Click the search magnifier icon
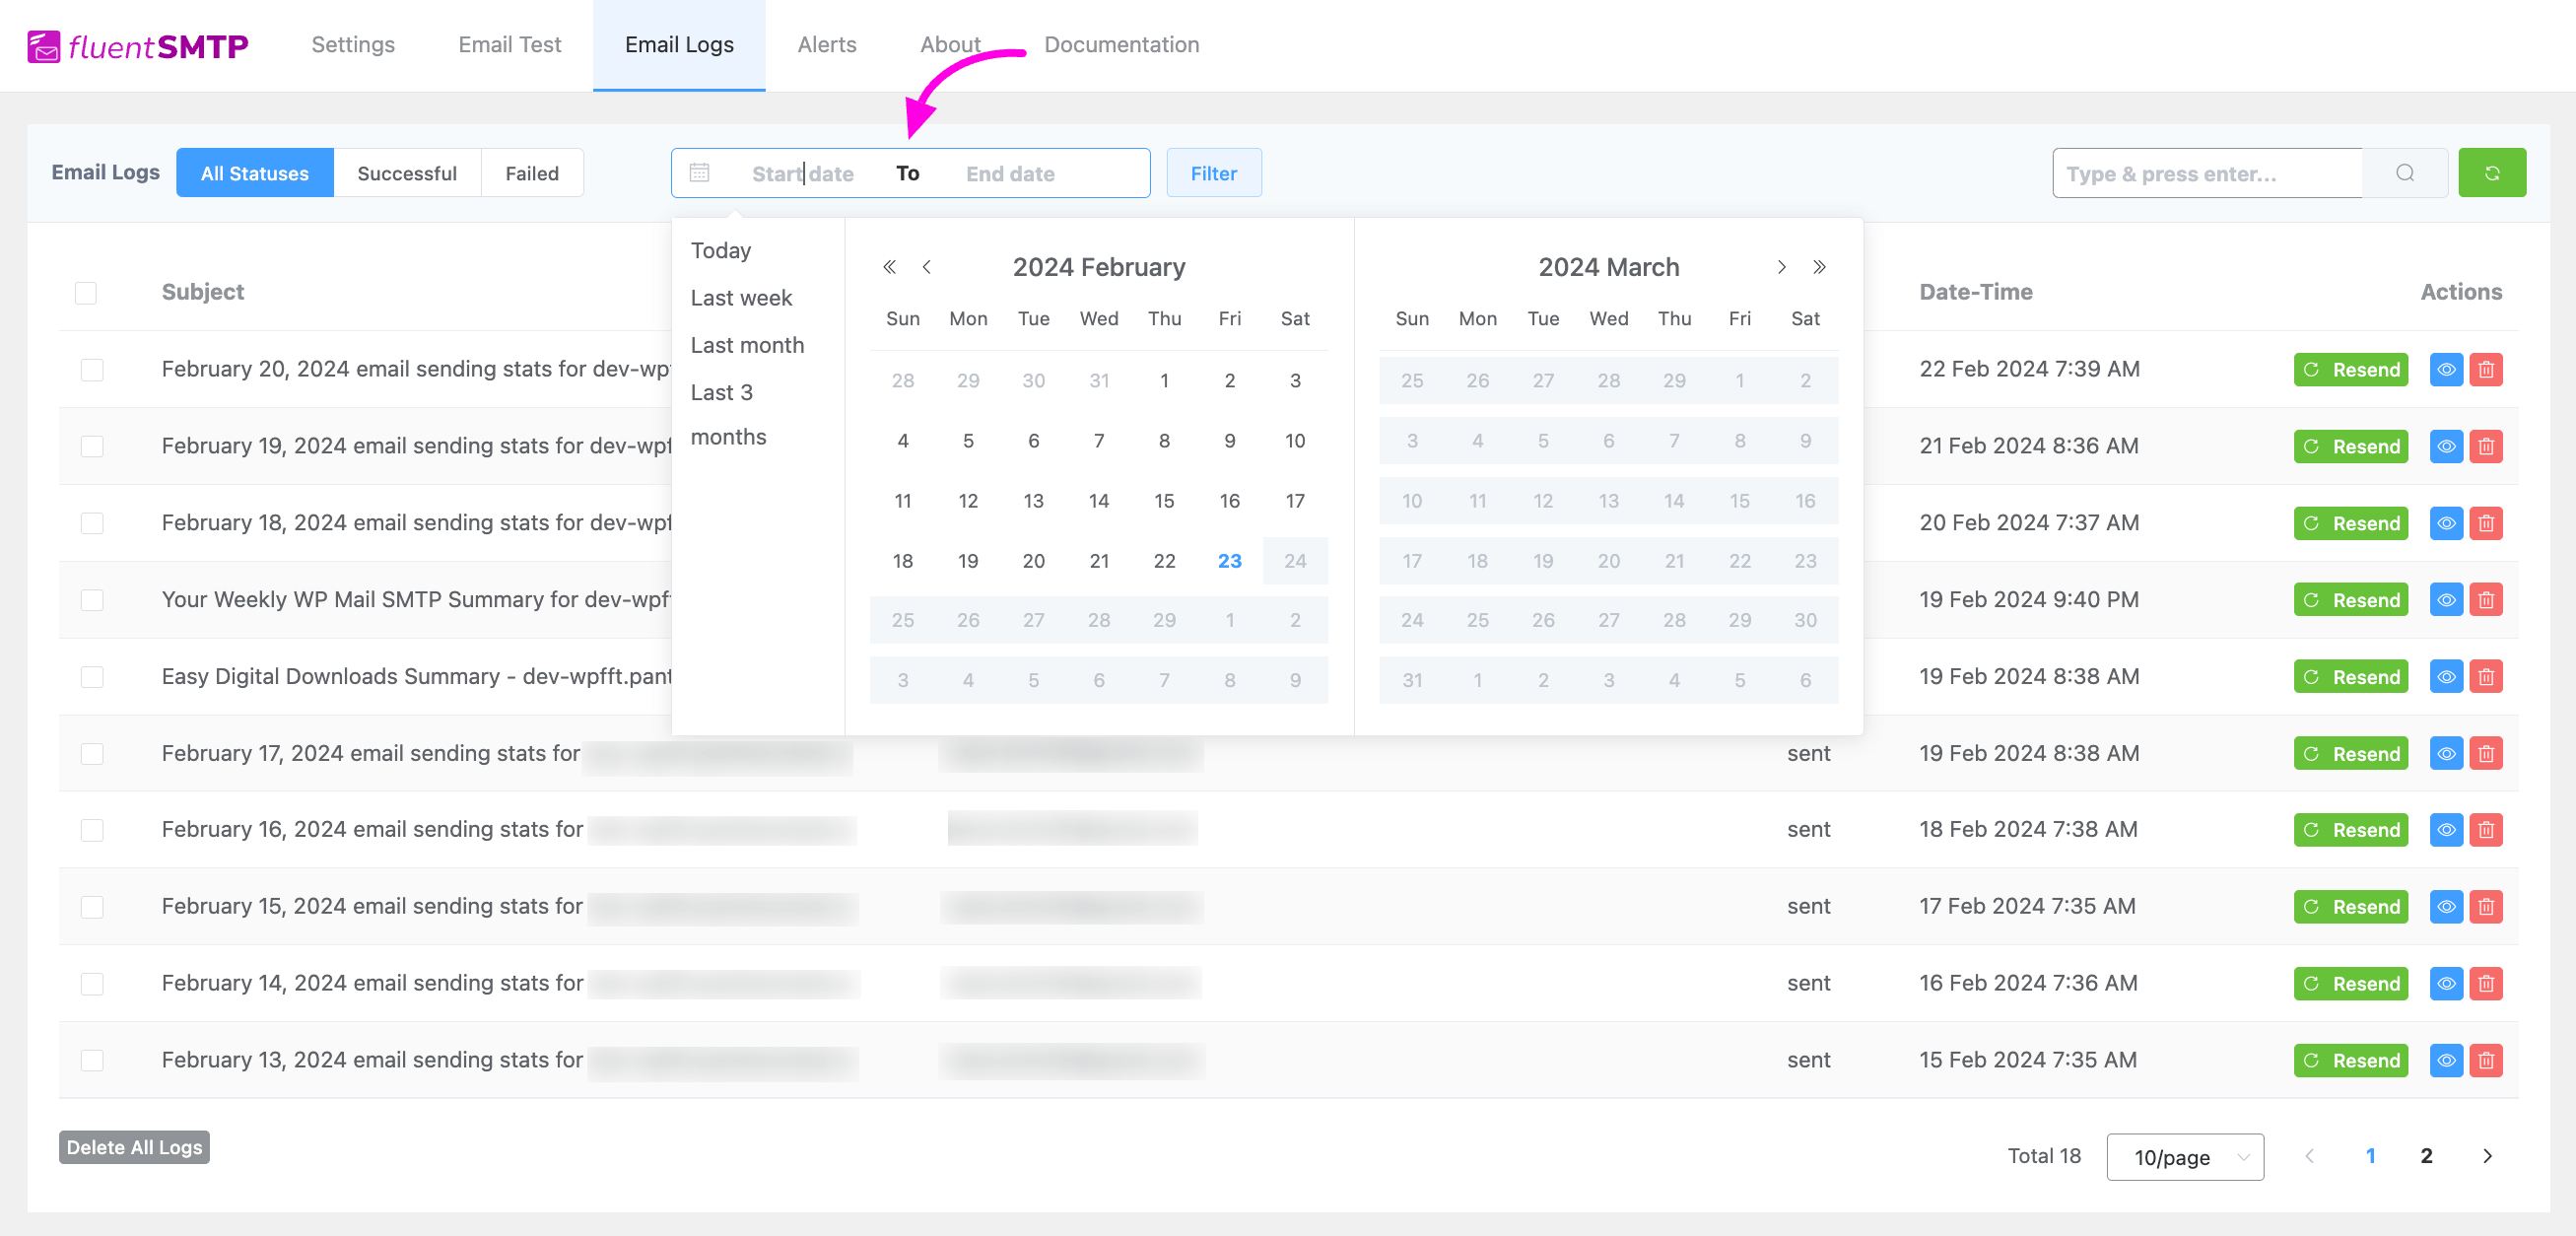 pyautogui.click(x=2404, y=173)
